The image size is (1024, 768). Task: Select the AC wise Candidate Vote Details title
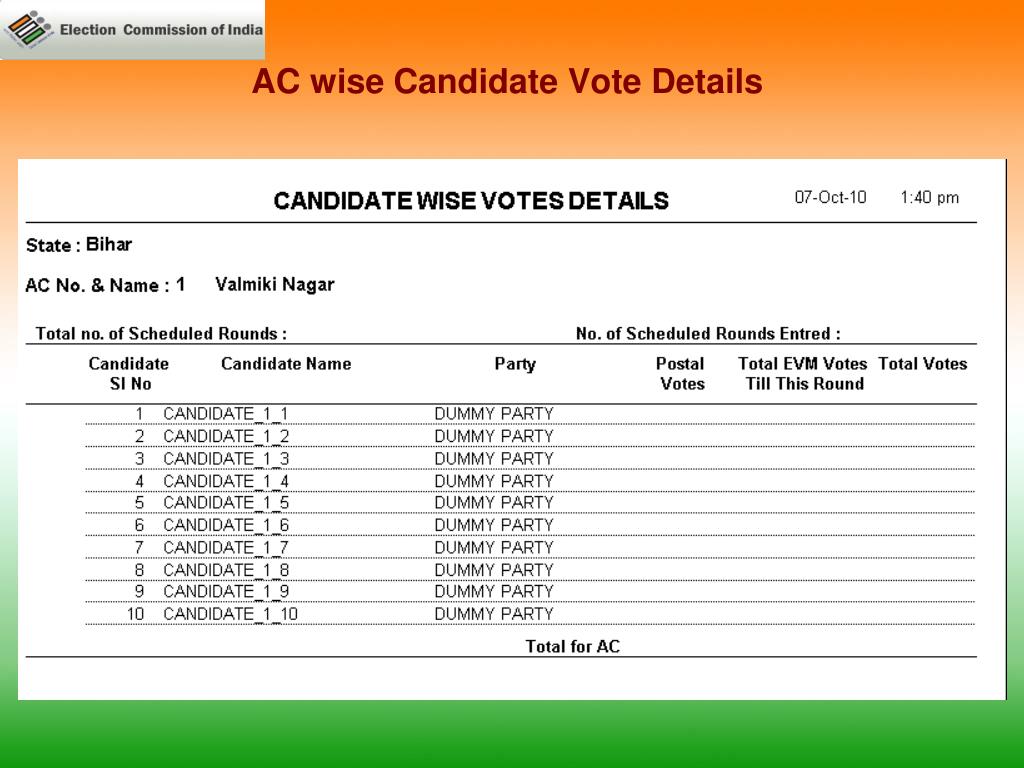coord(507,82)
